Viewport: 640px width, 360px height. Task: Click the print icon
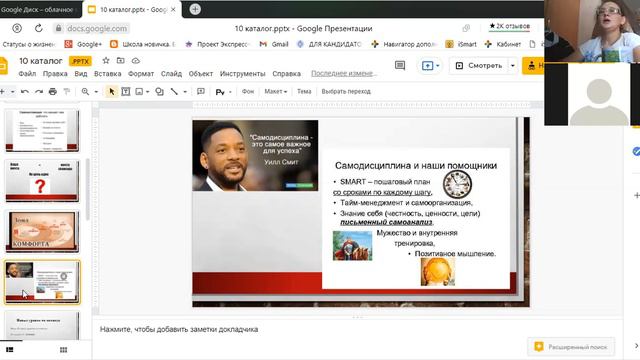tap(53, 91)
